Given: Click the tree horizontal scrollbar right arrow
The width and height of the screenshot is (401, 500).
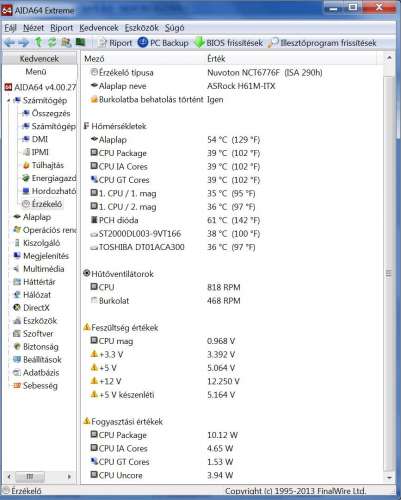Looking at the screenshot, I should click(x=69, y=477).
